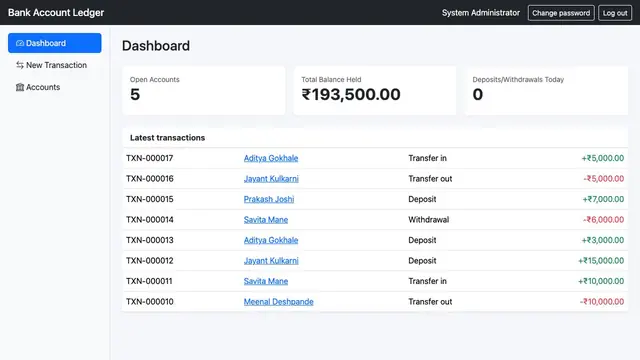This screenshot has width=640, height=360.
Task: Click the Latest transactions heading
Action: 167,138
